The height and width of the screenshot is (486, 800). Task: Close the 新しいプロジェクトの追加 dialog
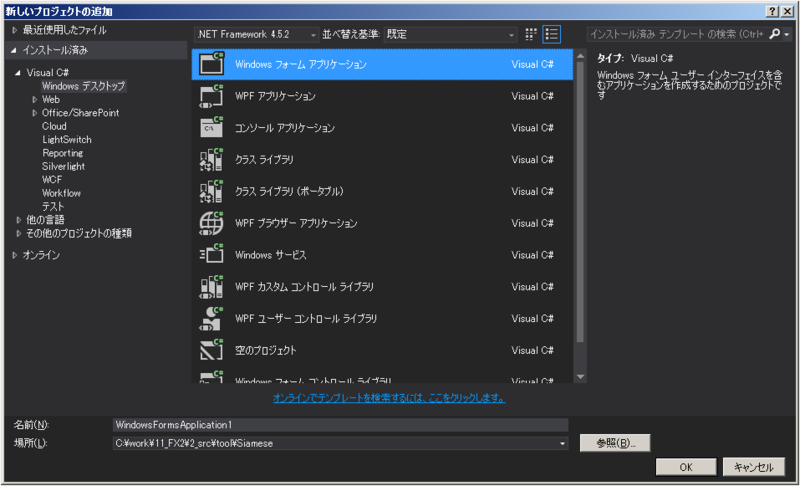click(x=787, y=11)
